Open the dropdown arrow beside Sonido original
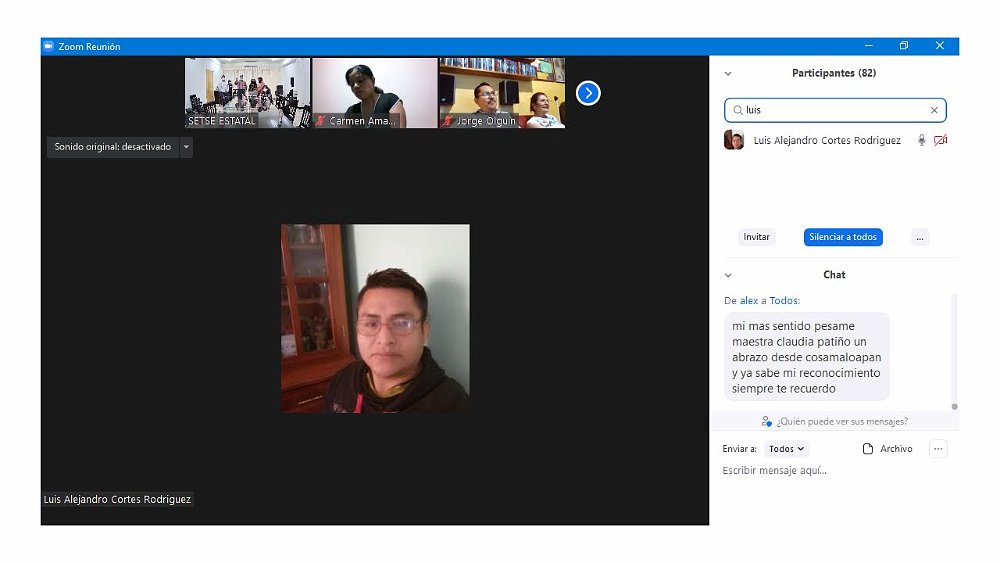1000x563 pixels. [186, 147]
